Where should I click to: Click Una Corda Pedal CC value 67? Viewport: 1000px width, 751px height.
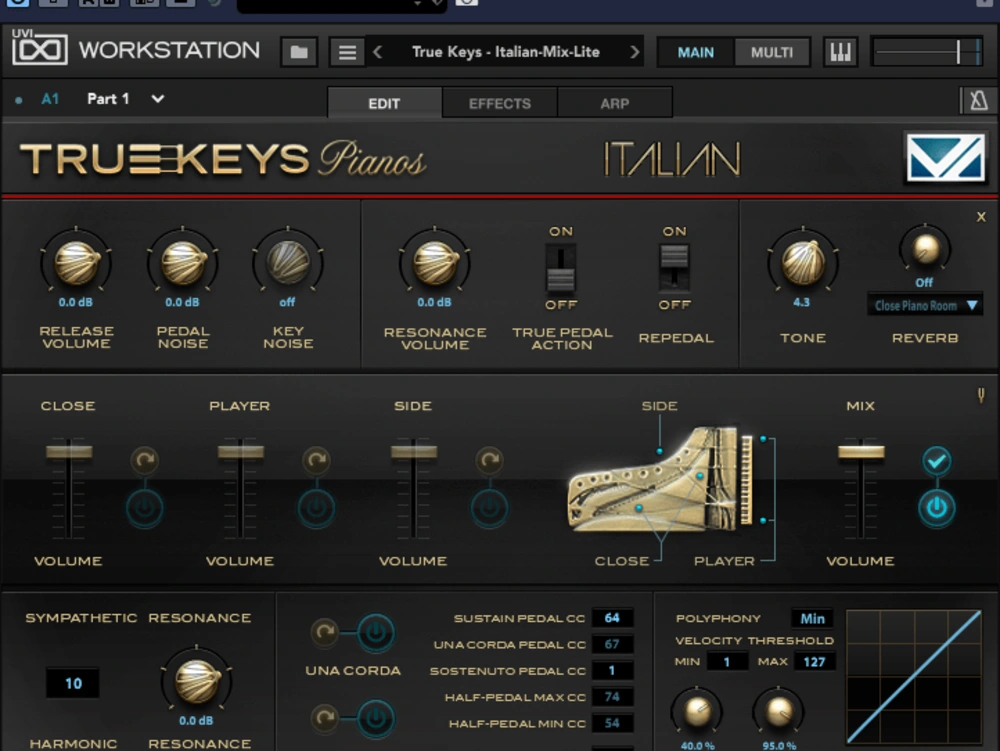click(612, 644)
